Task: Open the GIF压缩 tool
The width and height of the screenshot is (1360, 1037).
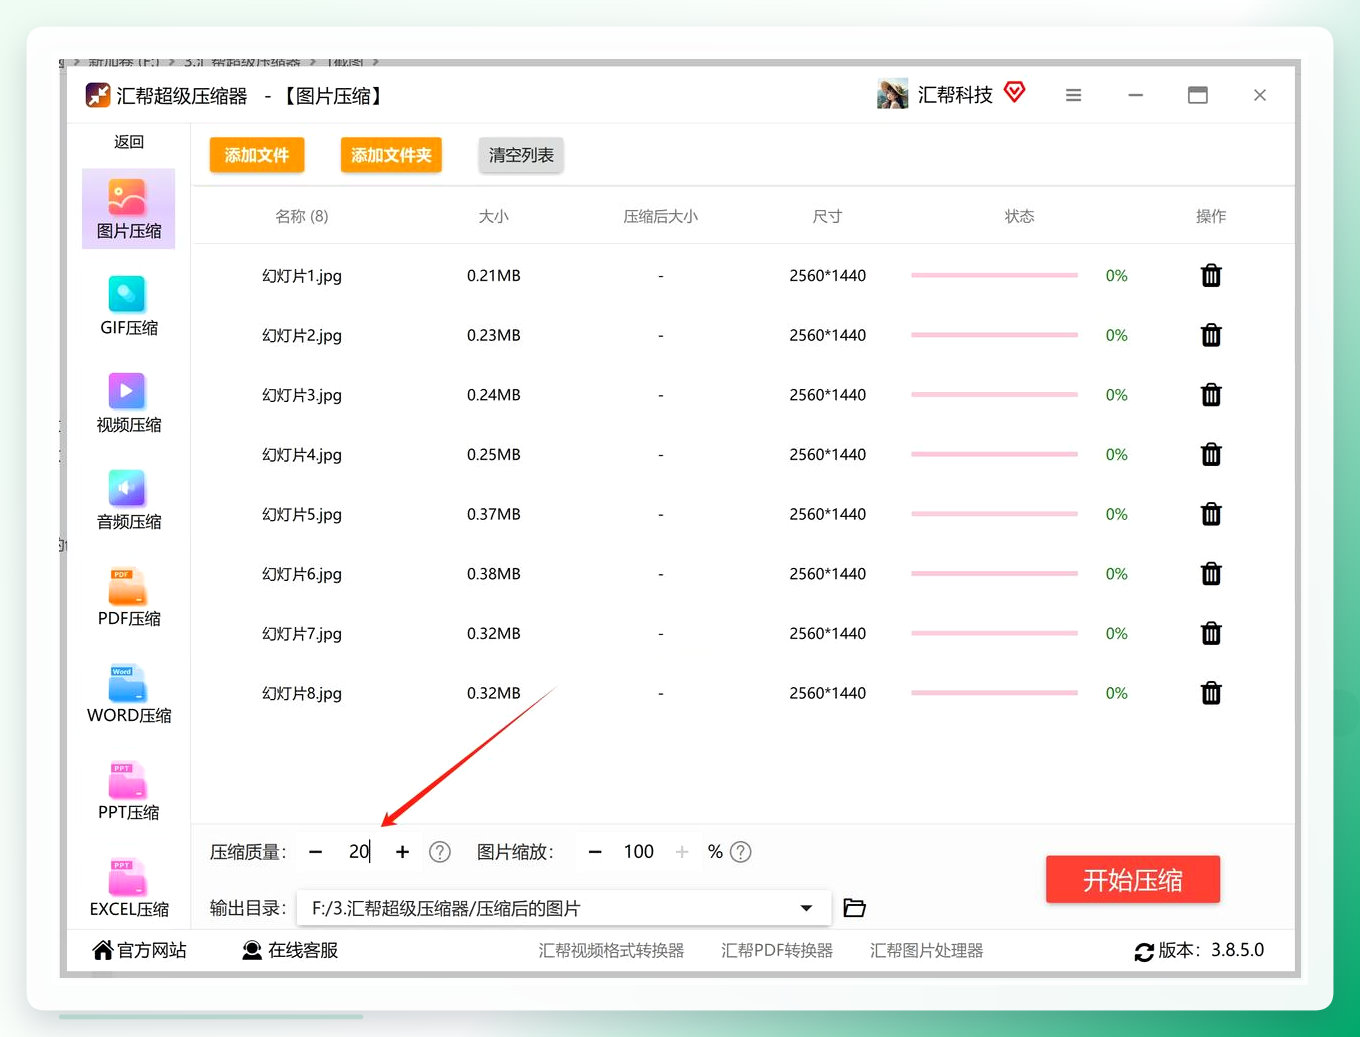Action: (x=128, y=306)
